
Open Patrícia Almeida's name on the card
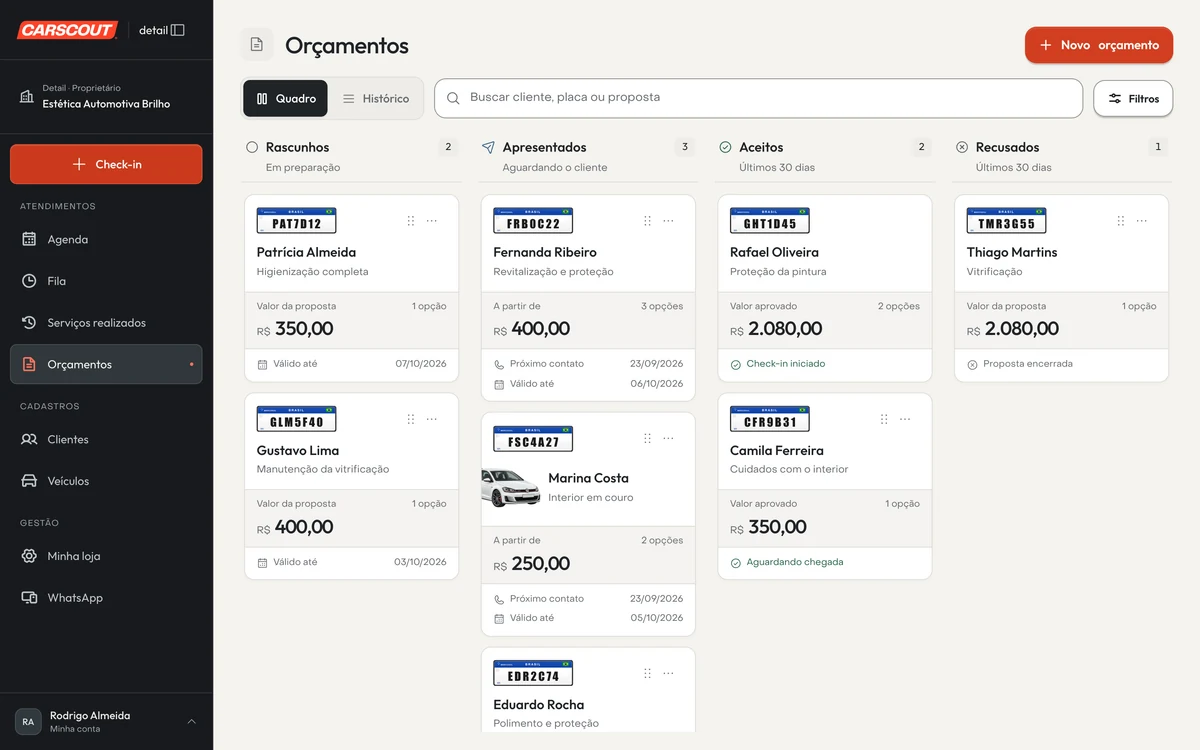[306, 252]
